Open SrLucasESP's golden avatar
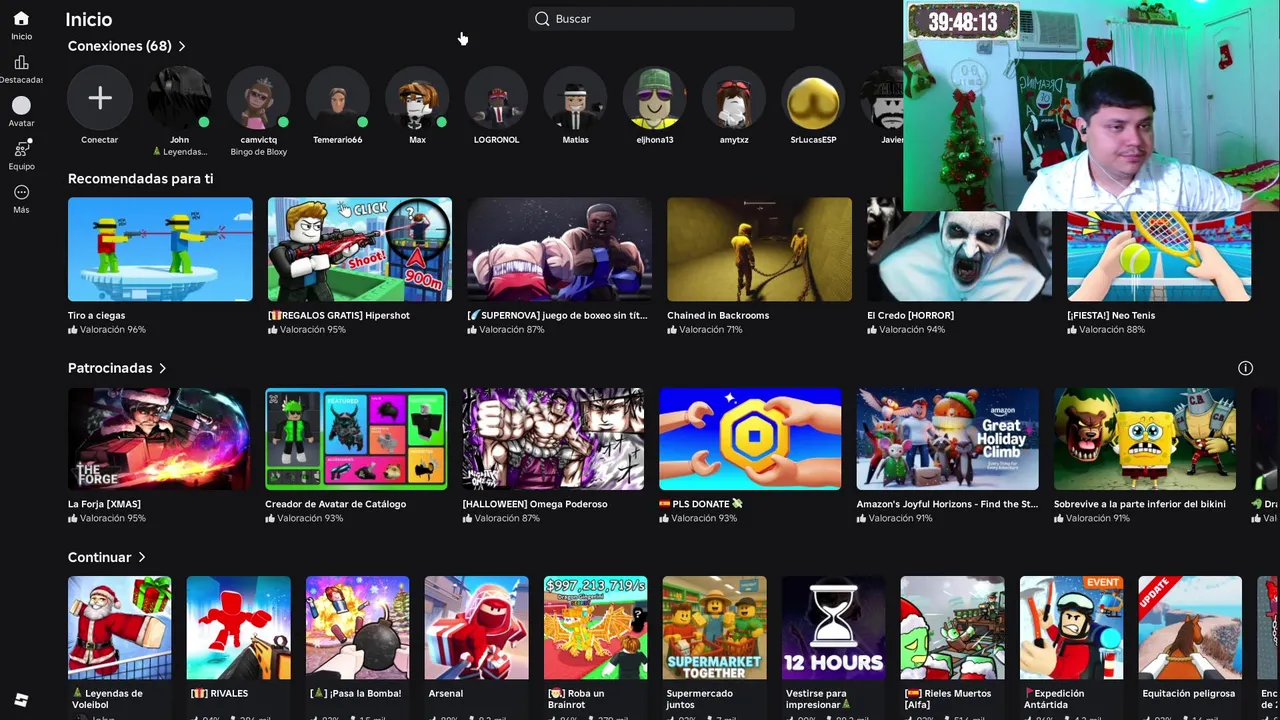The width and height of the screenshot is (1280, 720). pyautogui.click(x=813, y=98)
